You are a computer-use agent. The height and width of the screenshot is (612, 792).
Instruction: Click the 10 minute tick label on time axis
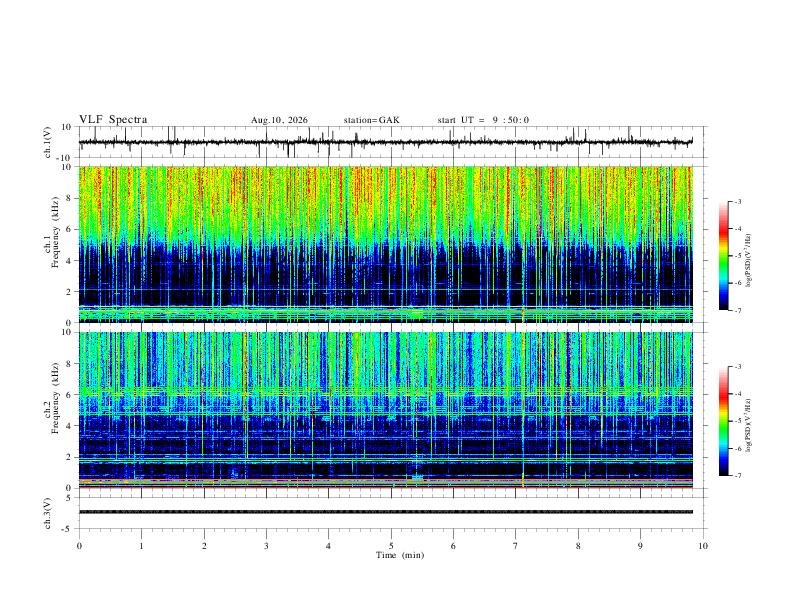pos(703,546)
